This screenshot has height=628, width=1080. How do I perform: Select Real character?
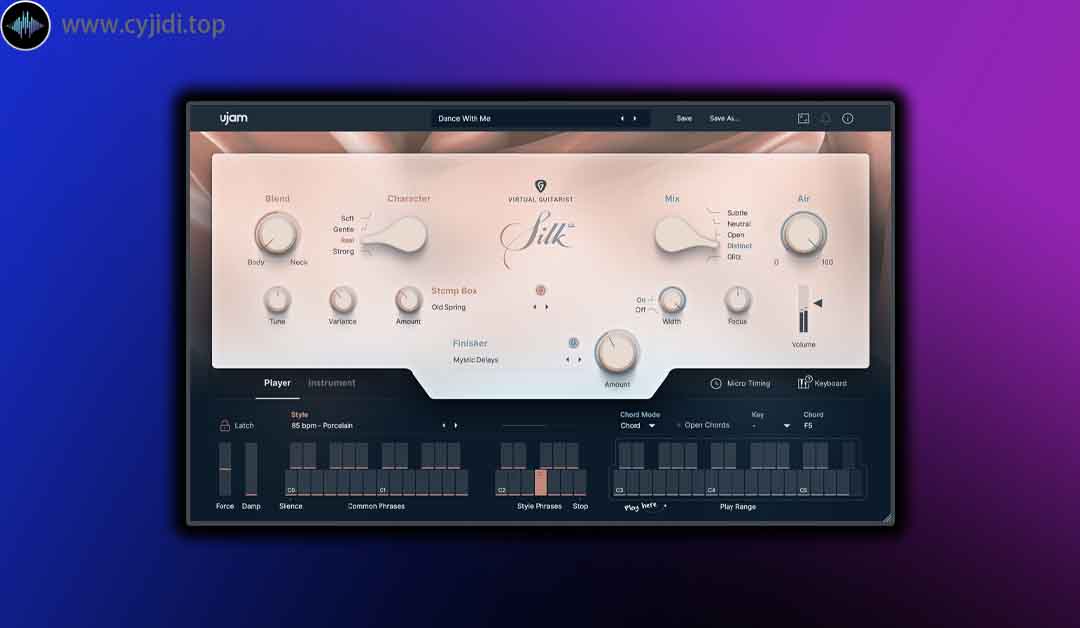(x=347, y=240)
